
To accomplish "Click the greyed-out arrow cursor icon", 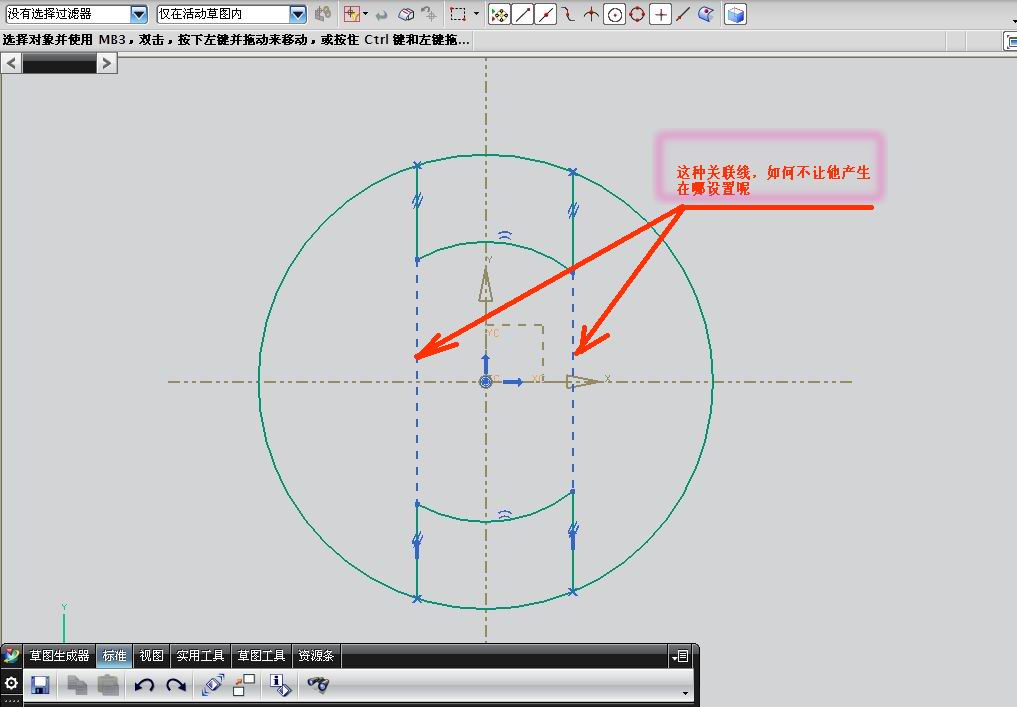I will (429, 14).
